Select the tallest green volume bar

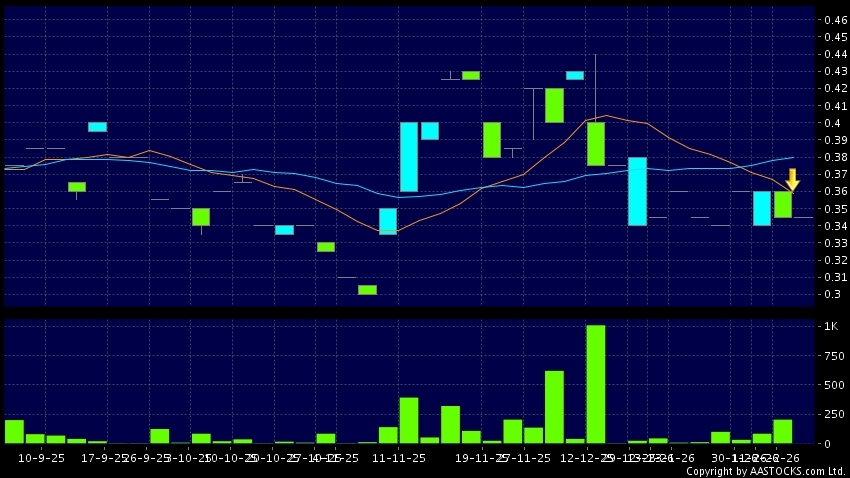coord(596,384)
